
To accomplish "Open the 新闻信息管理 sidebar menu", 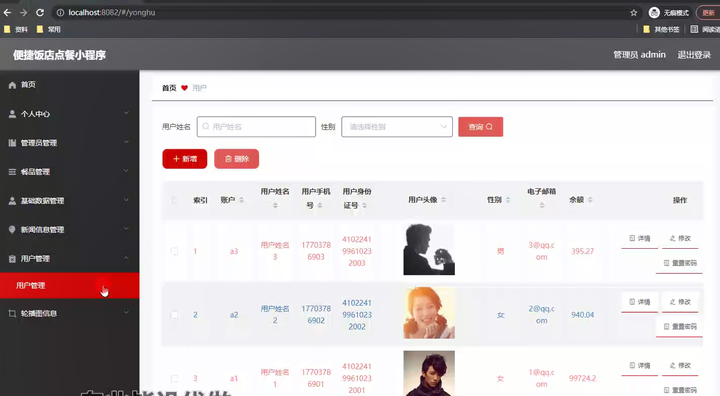I will pyautogui.click(x=69, y=230).
